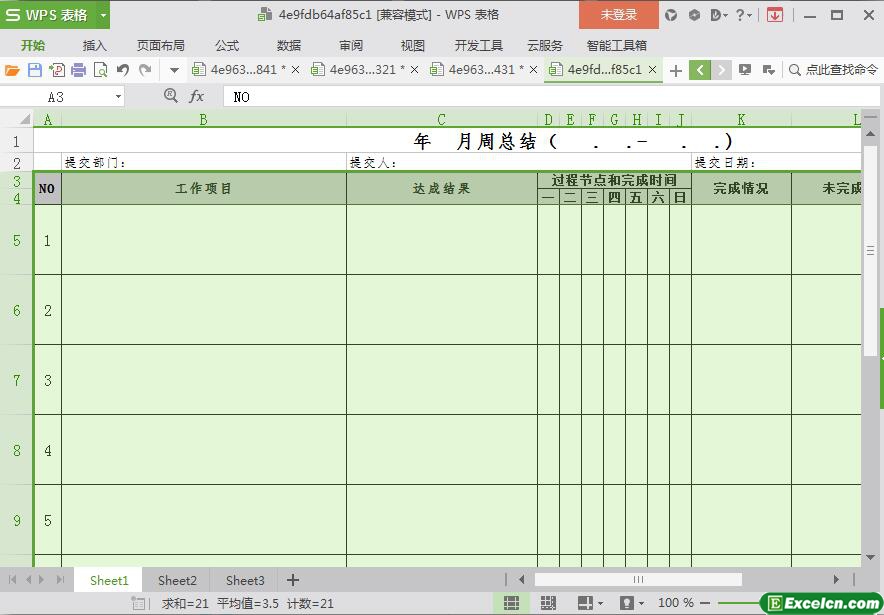
Task: Switch to normal view in status bar
Action: pyautogui.click(x=511, y=603)
